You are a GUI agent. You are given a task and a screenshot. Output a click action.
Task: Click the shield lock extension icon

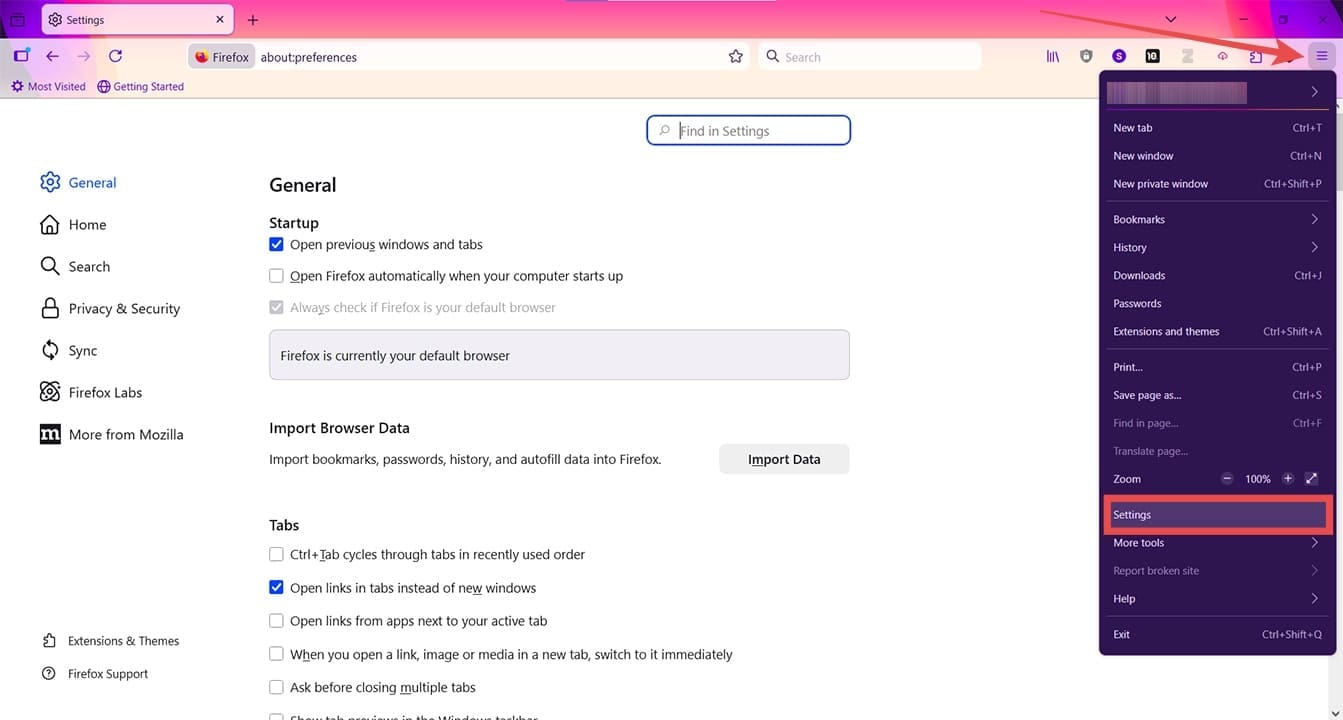1086,57
